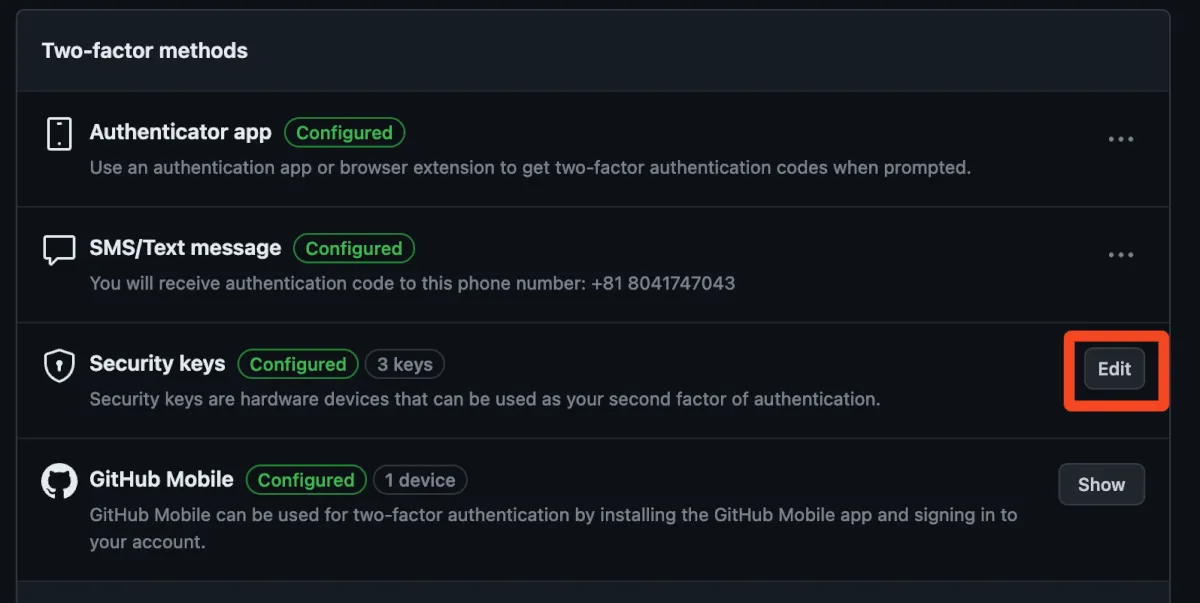Select the Security keys heading
Image resolution: width=1200 pixels, height=603 pixels.
[x=157, y=365]
